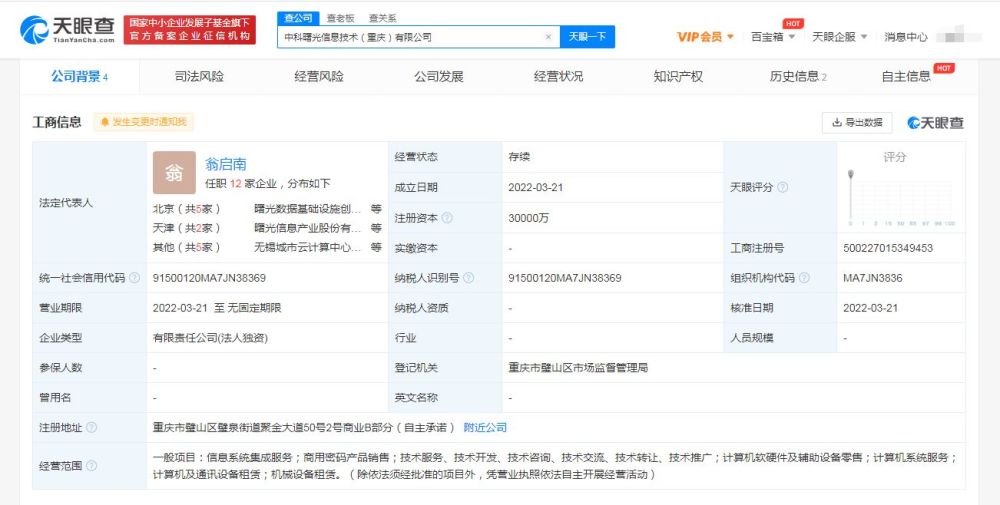Image resolution: width=1000 pixels, height=505 pixels.
Task: Click 发生变更时通知我 button
Action: (x=143, y=122)
